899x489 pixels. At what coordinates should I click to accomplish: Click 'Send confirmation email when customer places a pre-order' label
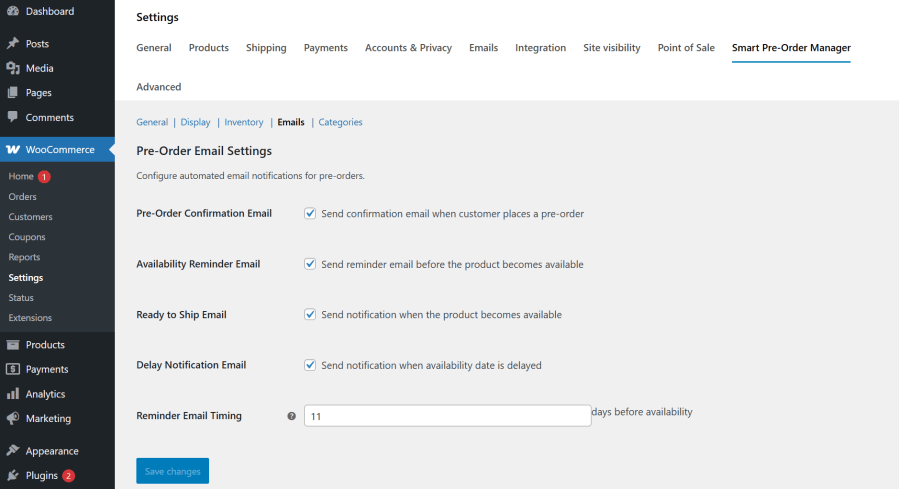point(452,214)
